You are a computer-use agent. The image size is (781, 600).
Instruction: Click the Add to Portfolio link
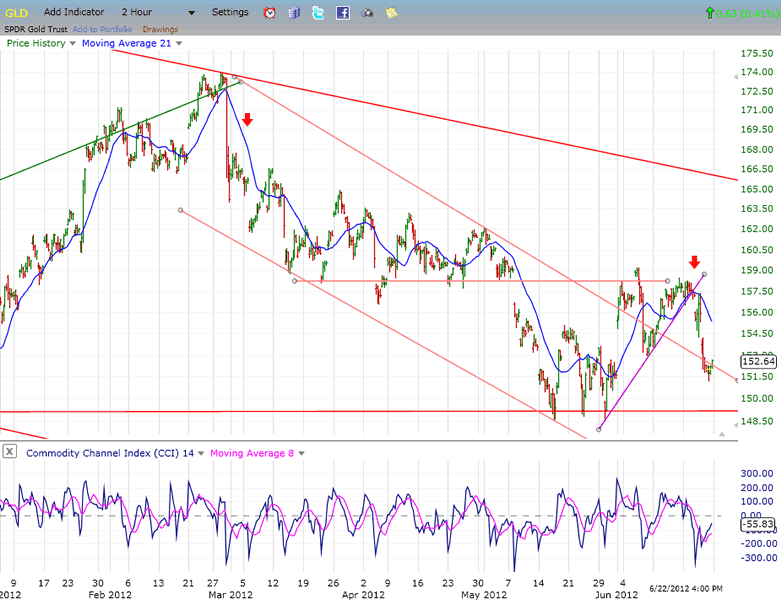[103, 29]
